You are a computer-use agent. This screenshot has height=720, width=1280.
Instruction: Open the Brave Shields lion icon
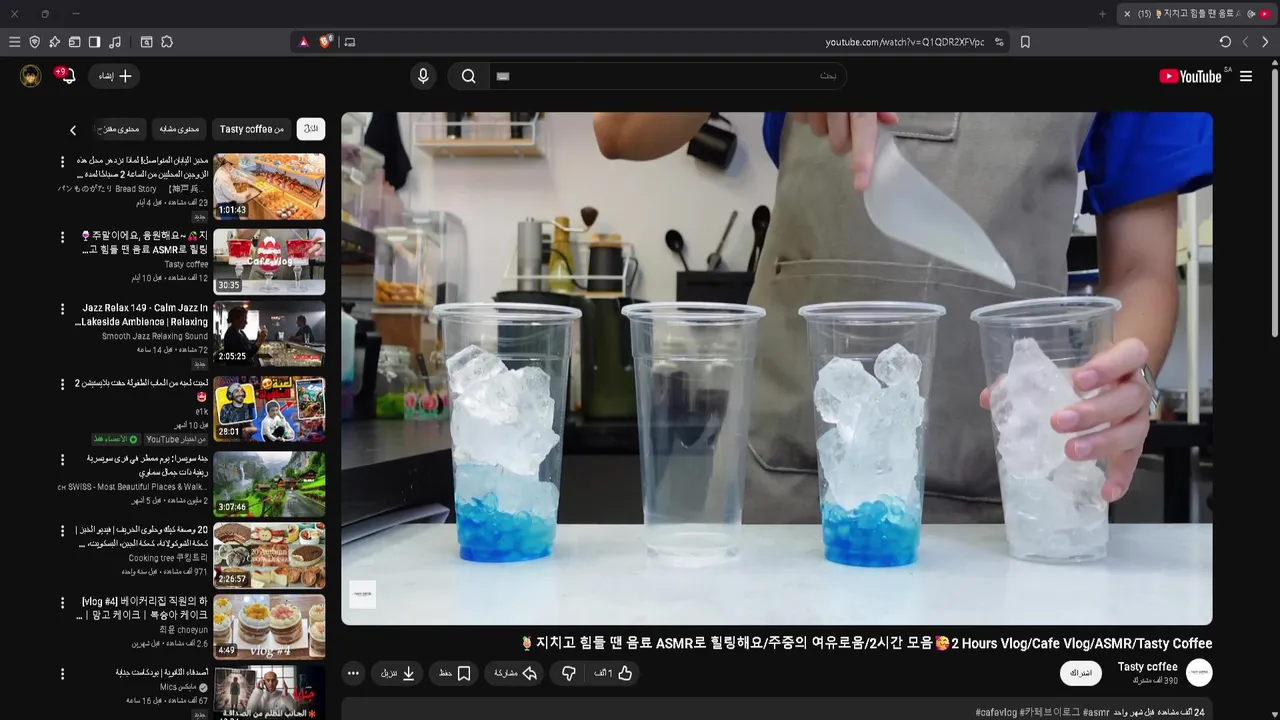tap(326, 42)
